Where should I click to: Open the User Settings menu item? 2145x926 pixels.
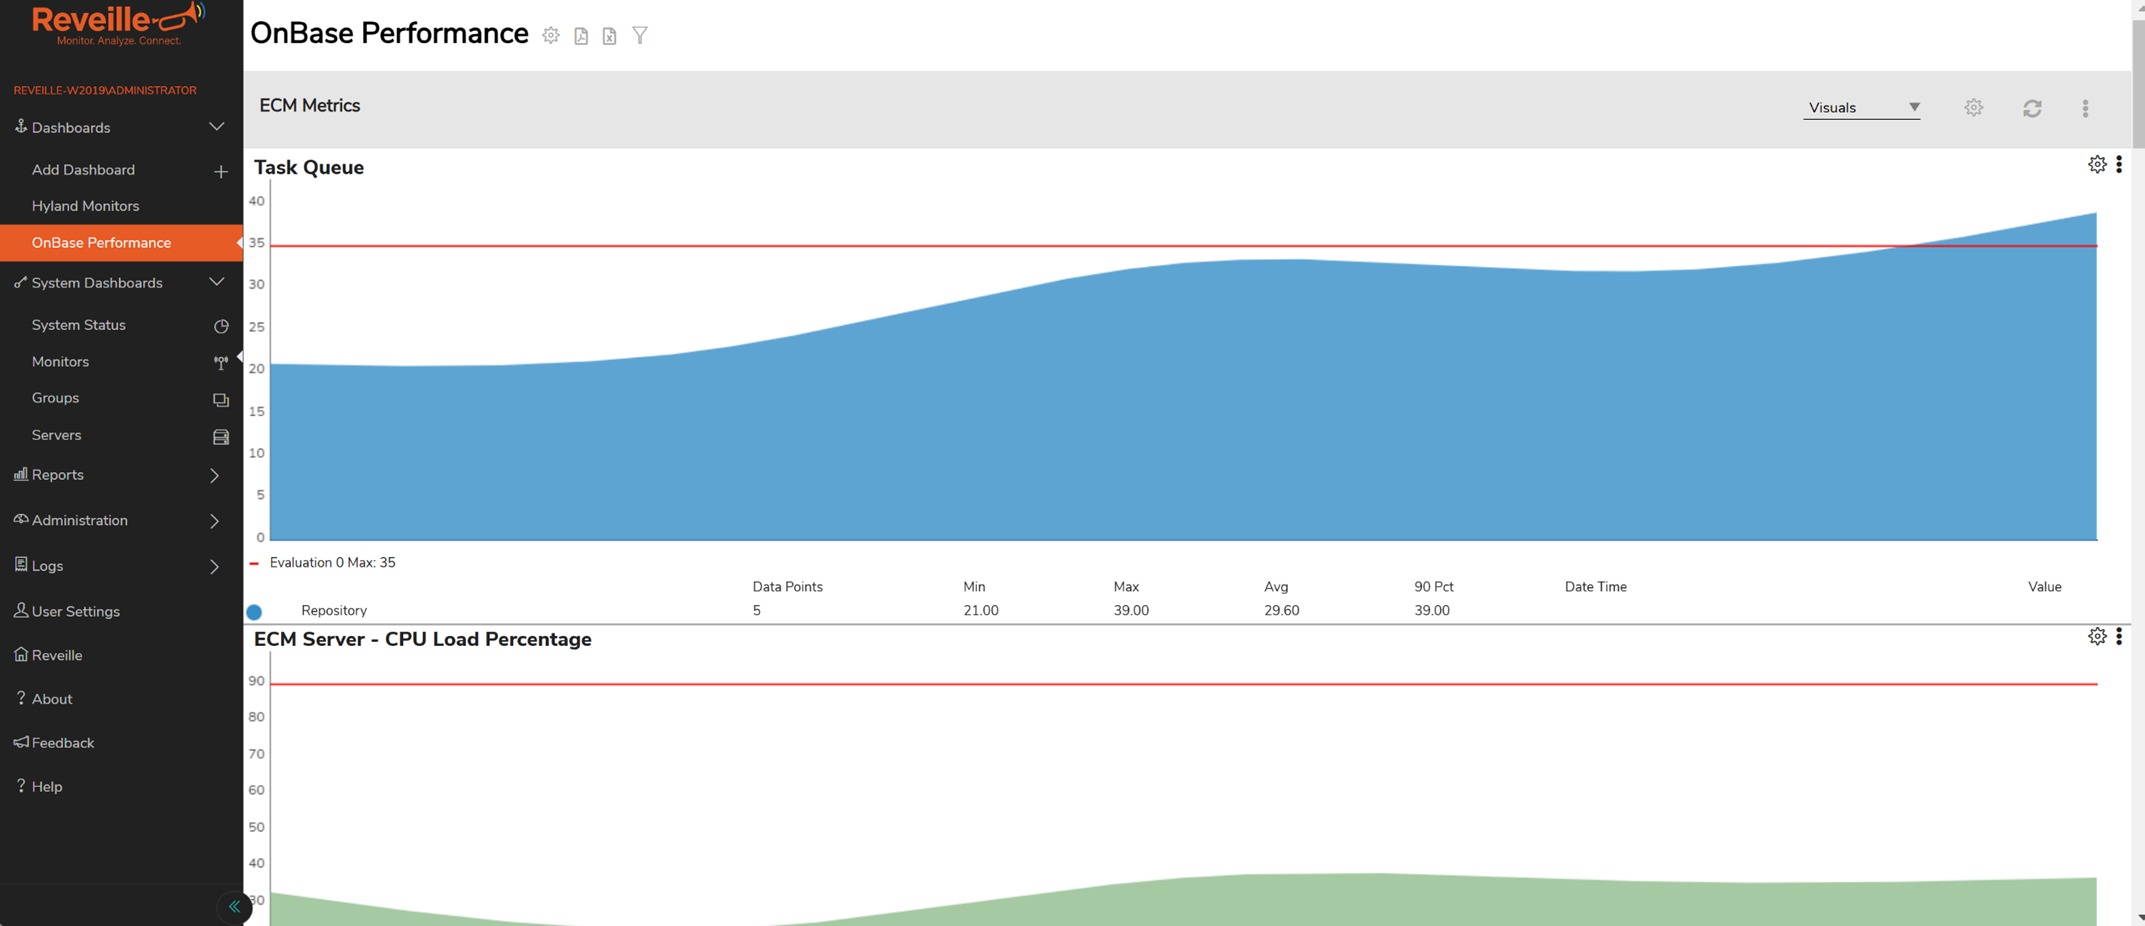coord(75,611)
